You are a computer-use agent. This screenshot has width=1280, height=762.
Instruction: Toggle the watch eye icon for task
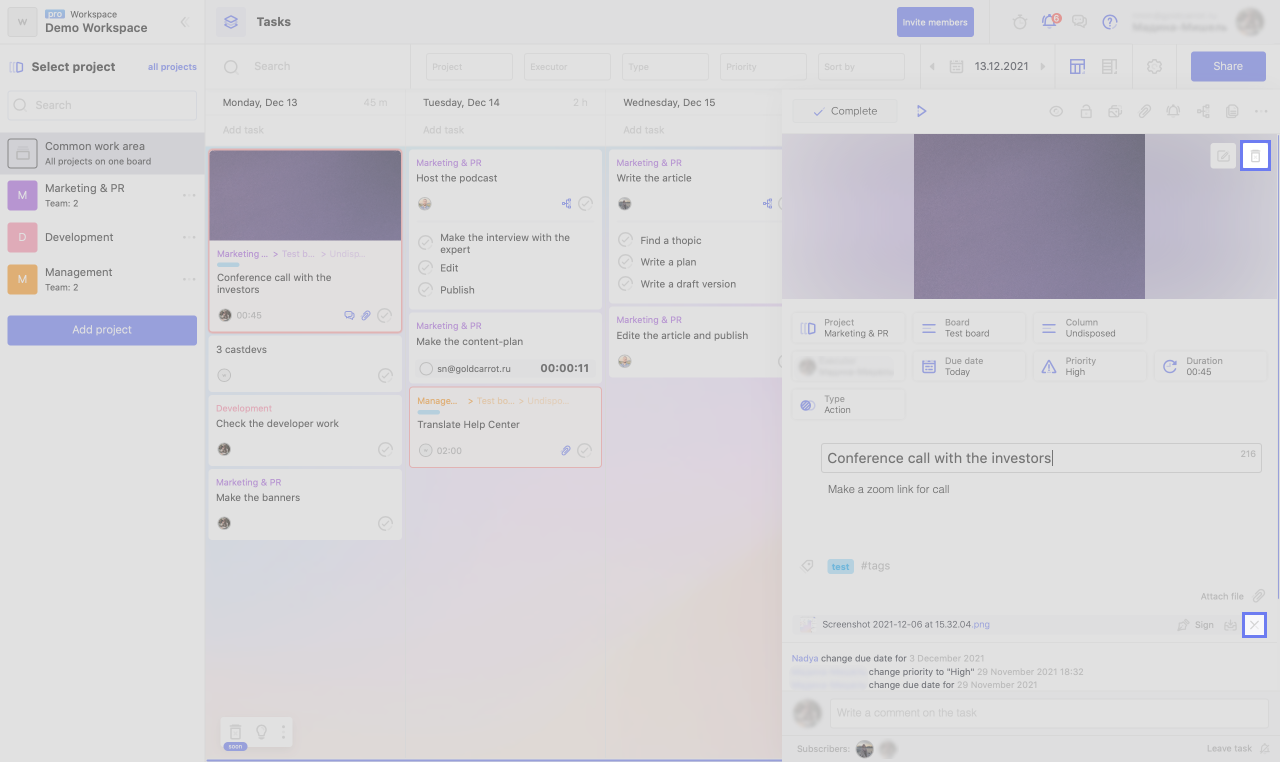(x=1056, y=112)
